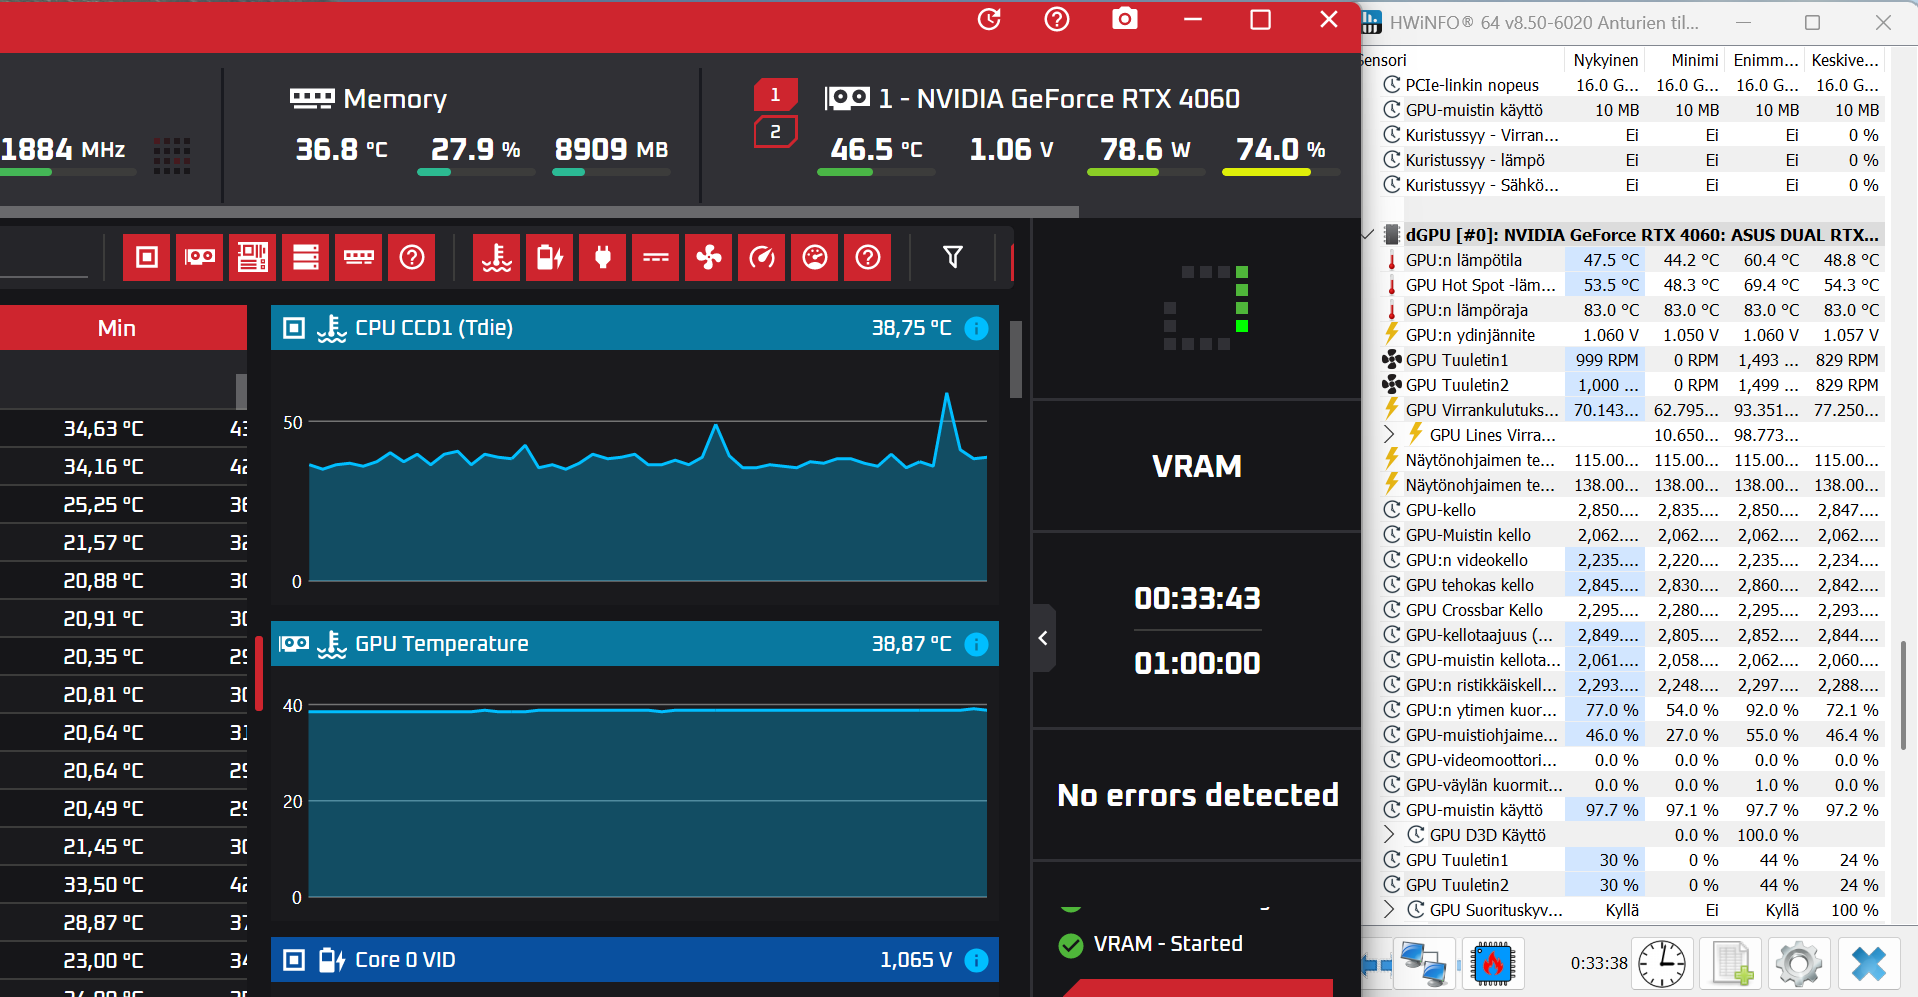Click the VRAM test label
The image size is (1918, 997).
point(1197,466)
